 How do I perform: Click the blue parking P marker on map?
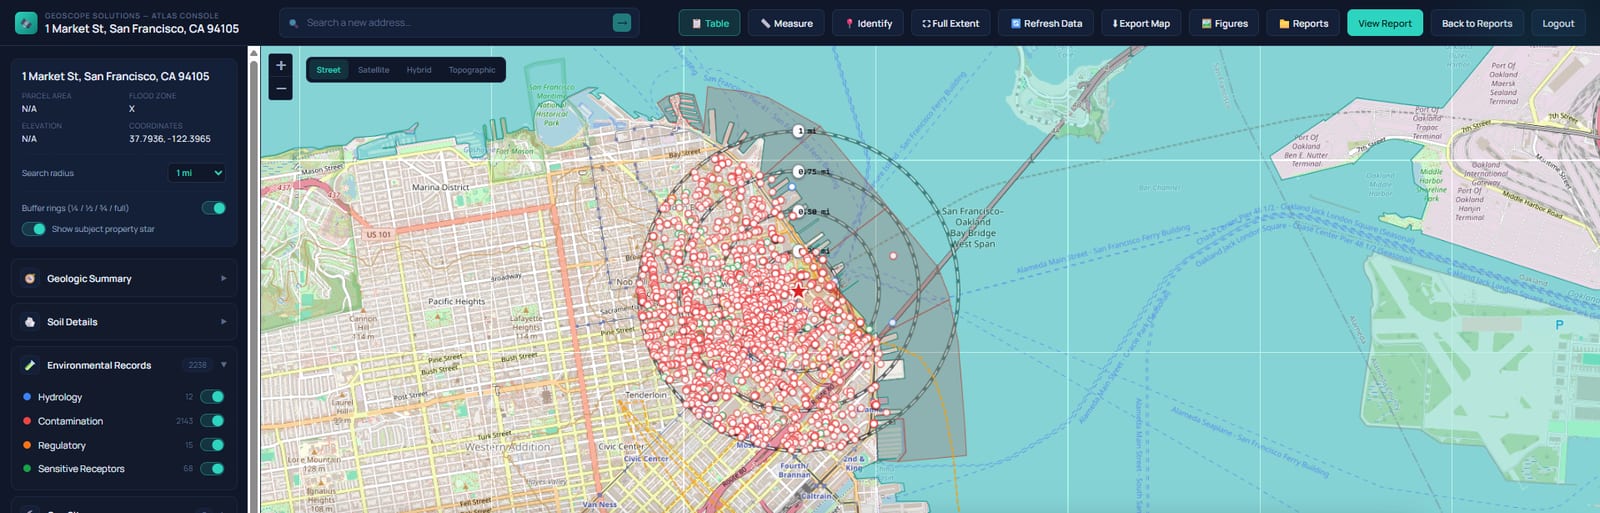click(1559, 325)
